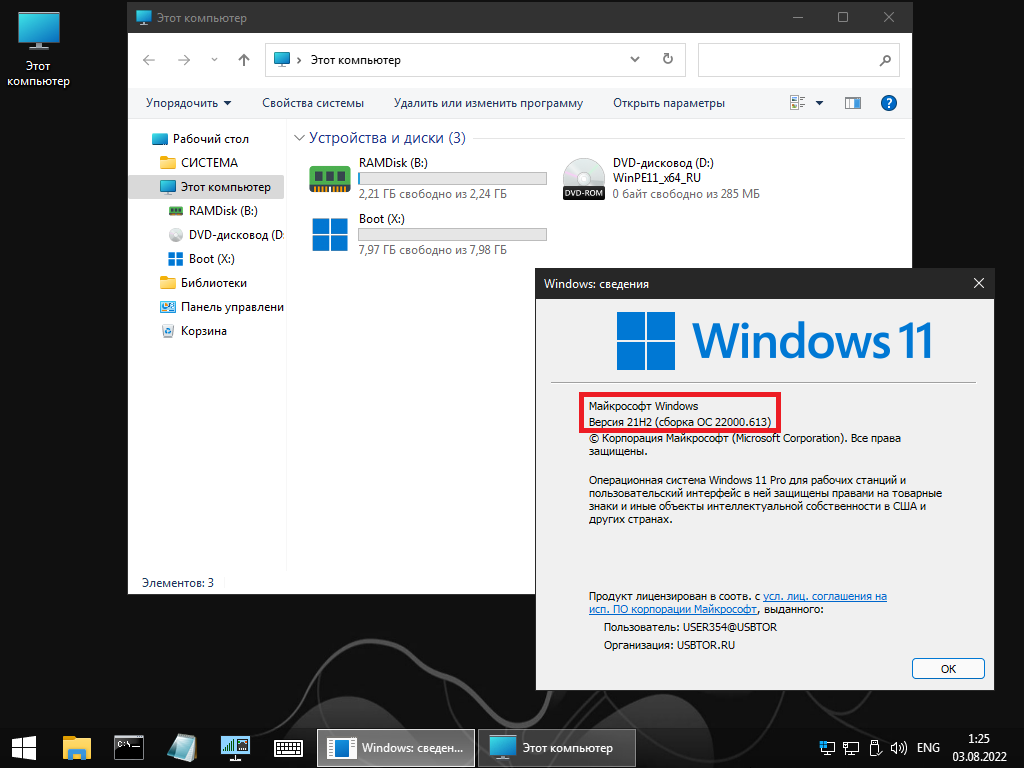Click the Explorer search input field

799,60
